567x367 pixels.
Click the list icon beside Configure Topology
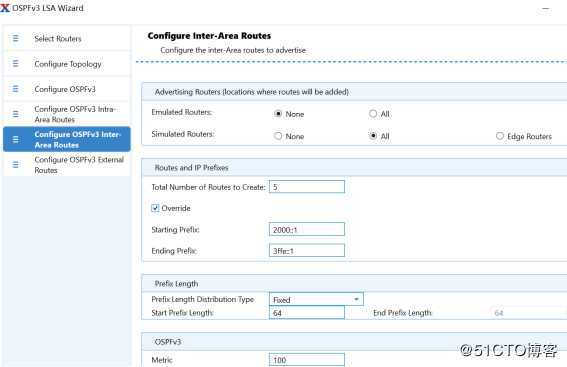[16, 64]
